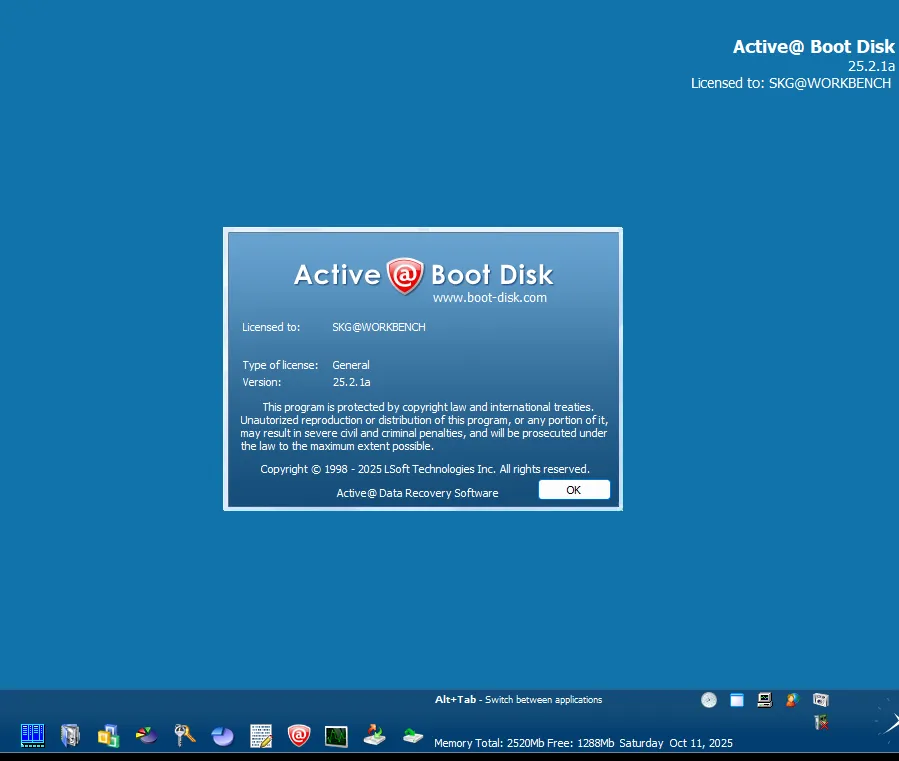Click the blank window icon in tray
The width and height of the screenshot is (899, 761).
click(x=737, y=700)
